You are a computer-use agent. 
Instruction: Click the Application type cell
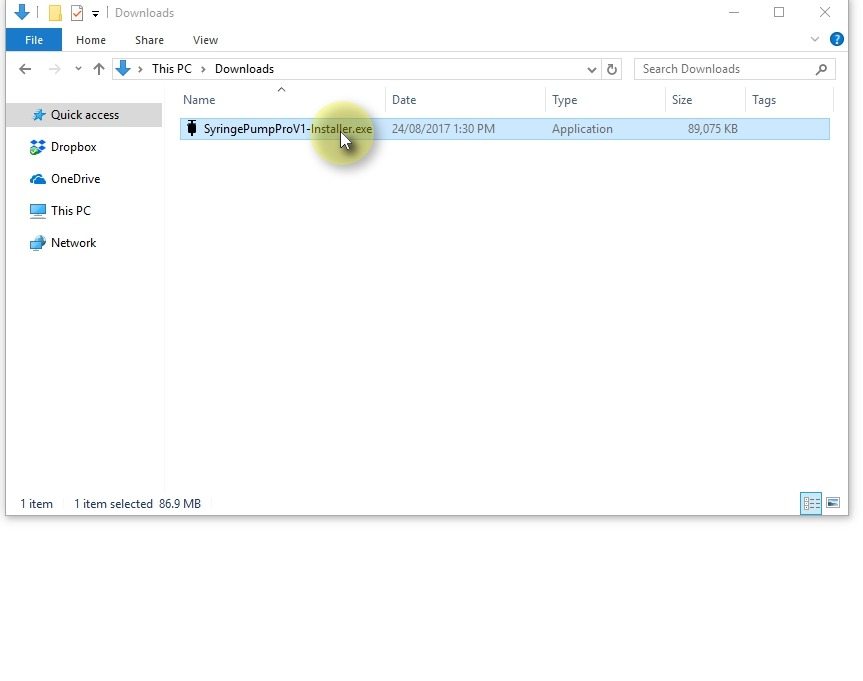tap(582, 129)
